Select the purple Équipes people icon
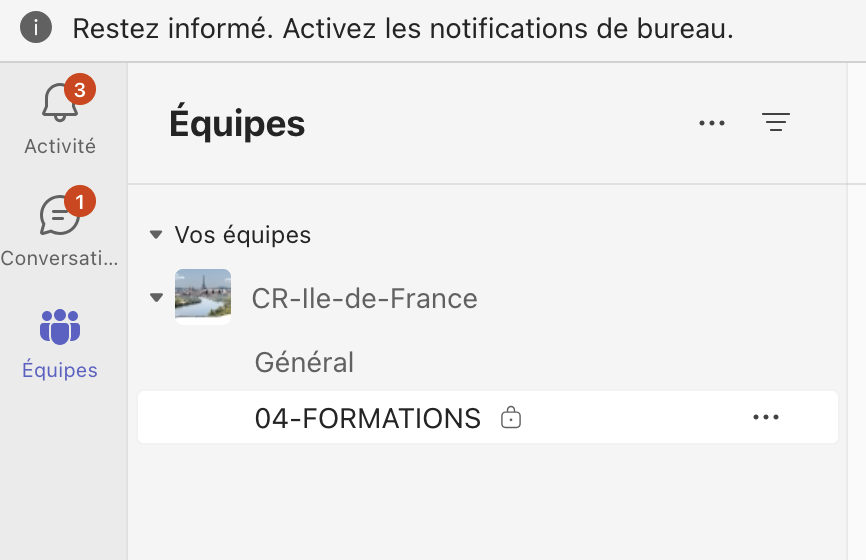This screenshot has width=866, height=560. tap(60, 326)
